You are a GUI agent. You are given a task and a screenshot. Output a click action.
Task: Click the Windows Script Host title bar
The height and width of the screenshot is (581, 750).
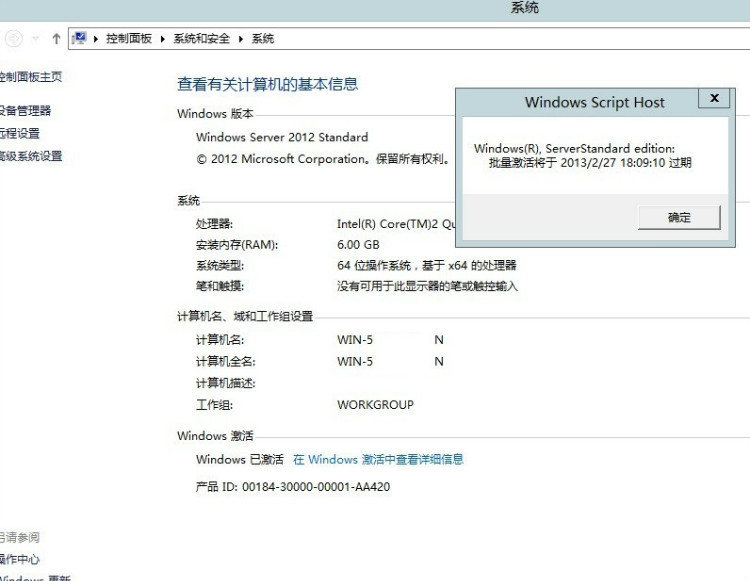point(595,102)
